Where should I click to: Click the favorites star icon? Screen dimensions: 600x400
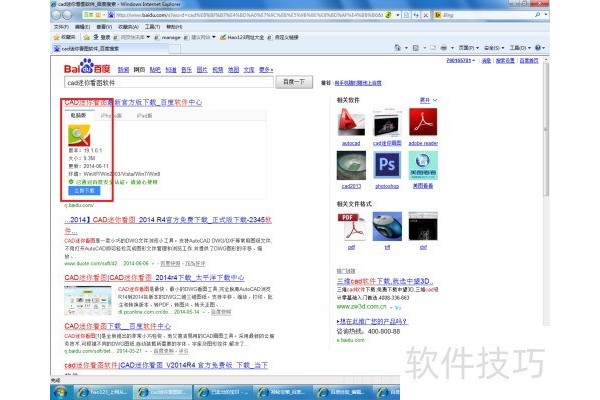coord(57,37)
